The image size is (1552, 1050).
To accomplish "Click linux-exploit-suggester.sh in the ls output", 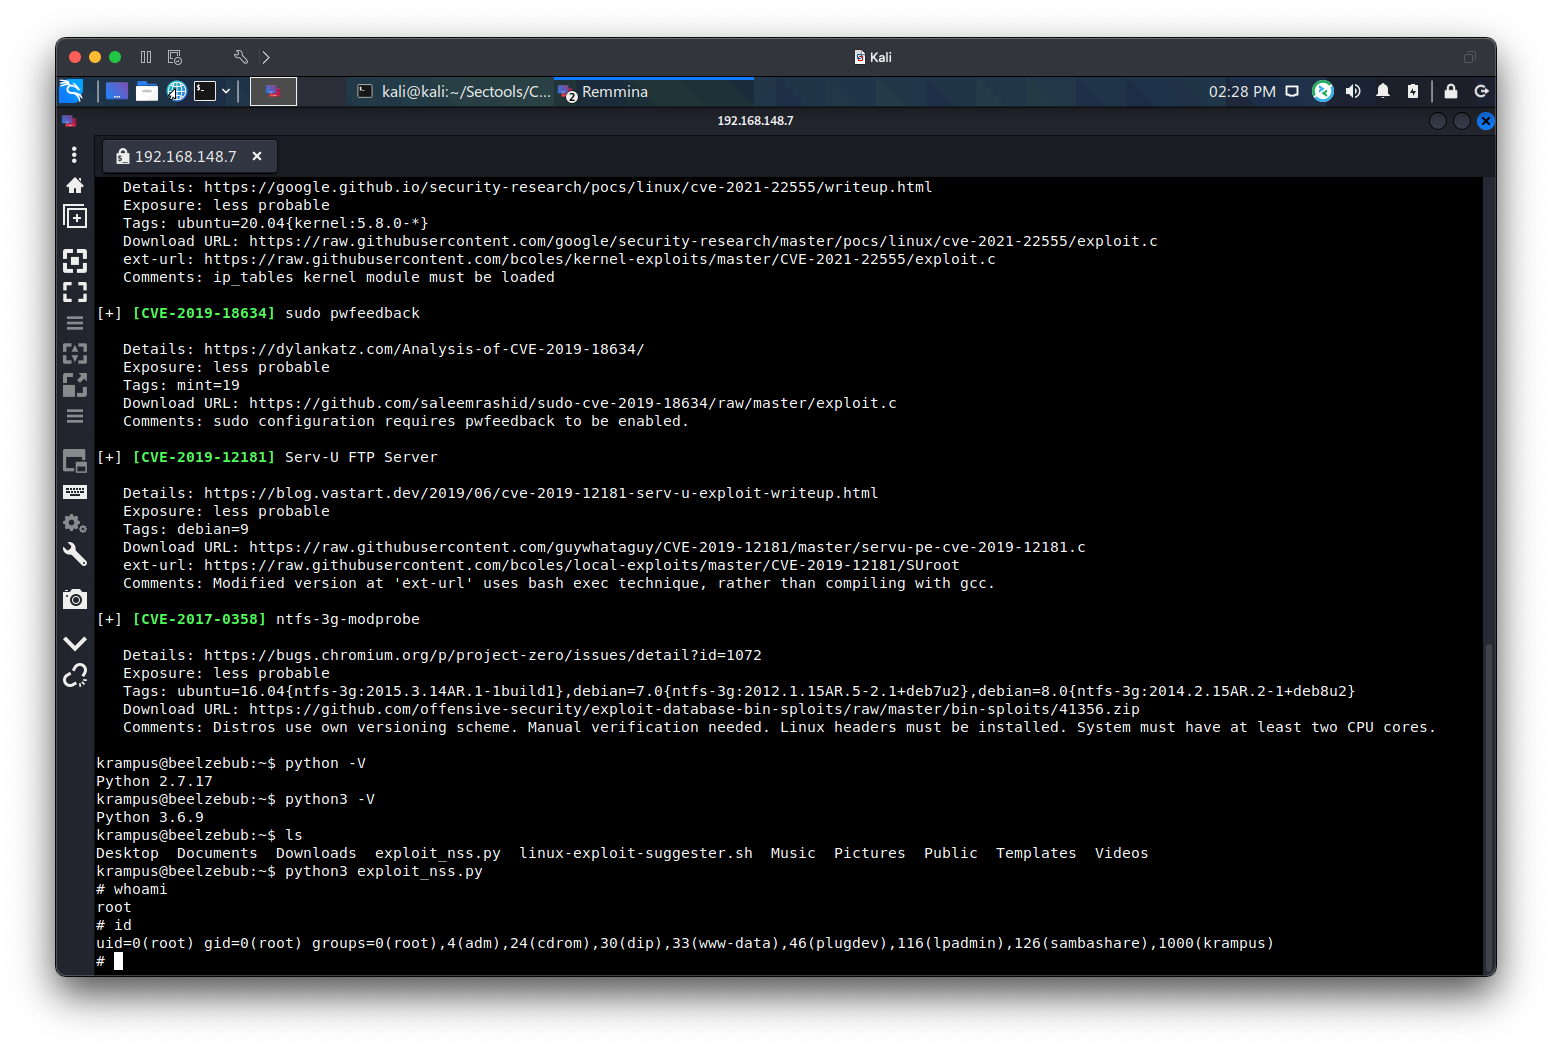I will coord(636,853).
